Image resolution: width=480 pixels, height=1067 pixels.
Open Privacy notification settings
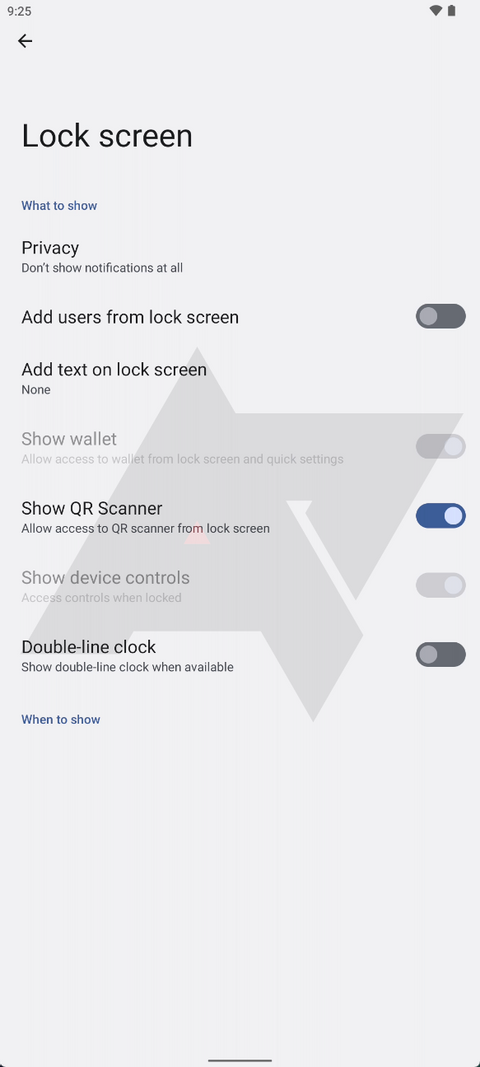(x=240, y=256)
